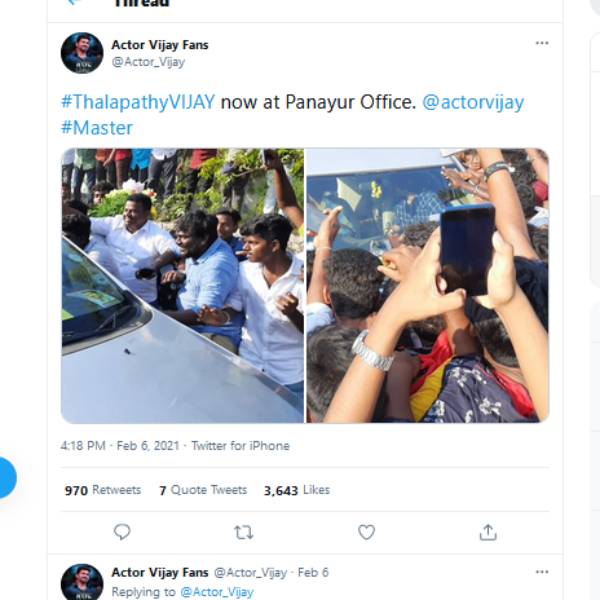Open avatar on the reply tweet
Viewport: 600px width, 600px height.
tap(82, 582)
